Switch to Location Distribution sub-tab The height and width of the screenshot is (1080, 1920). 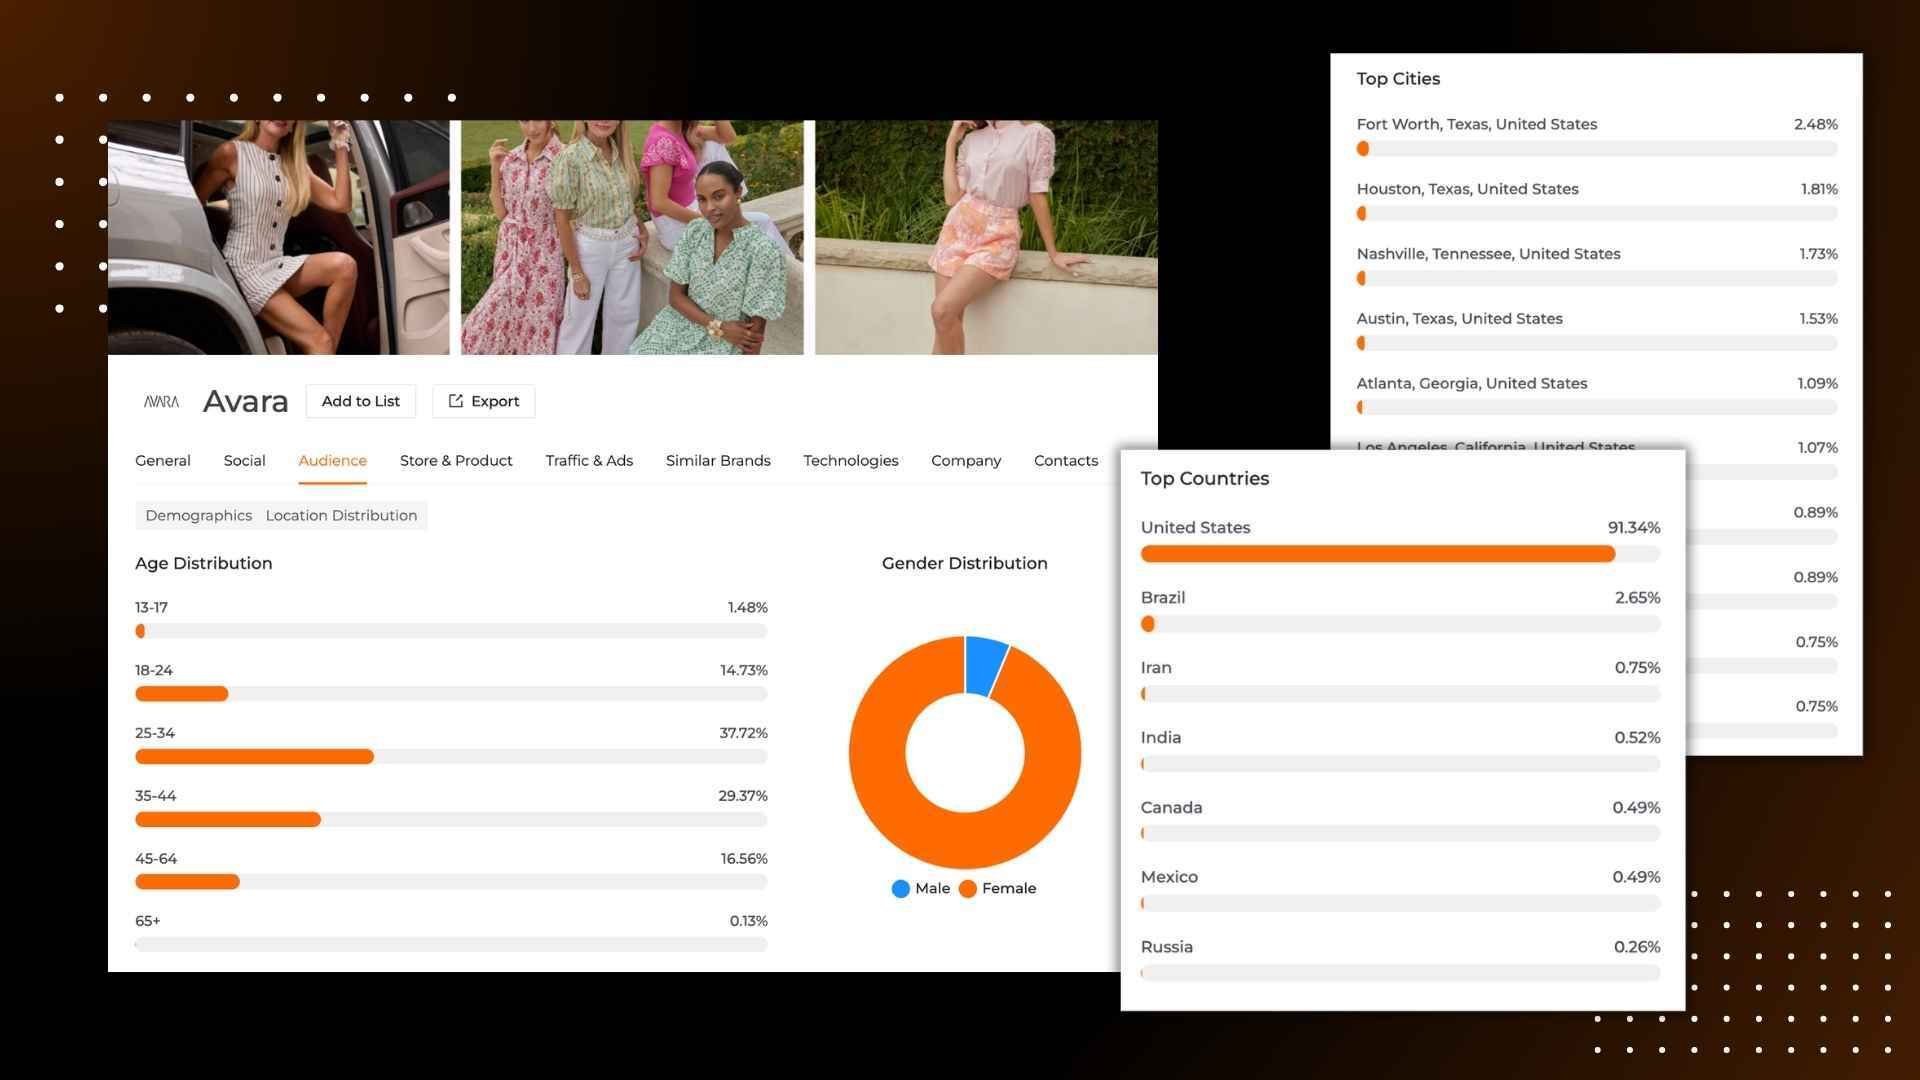point(341,515)
